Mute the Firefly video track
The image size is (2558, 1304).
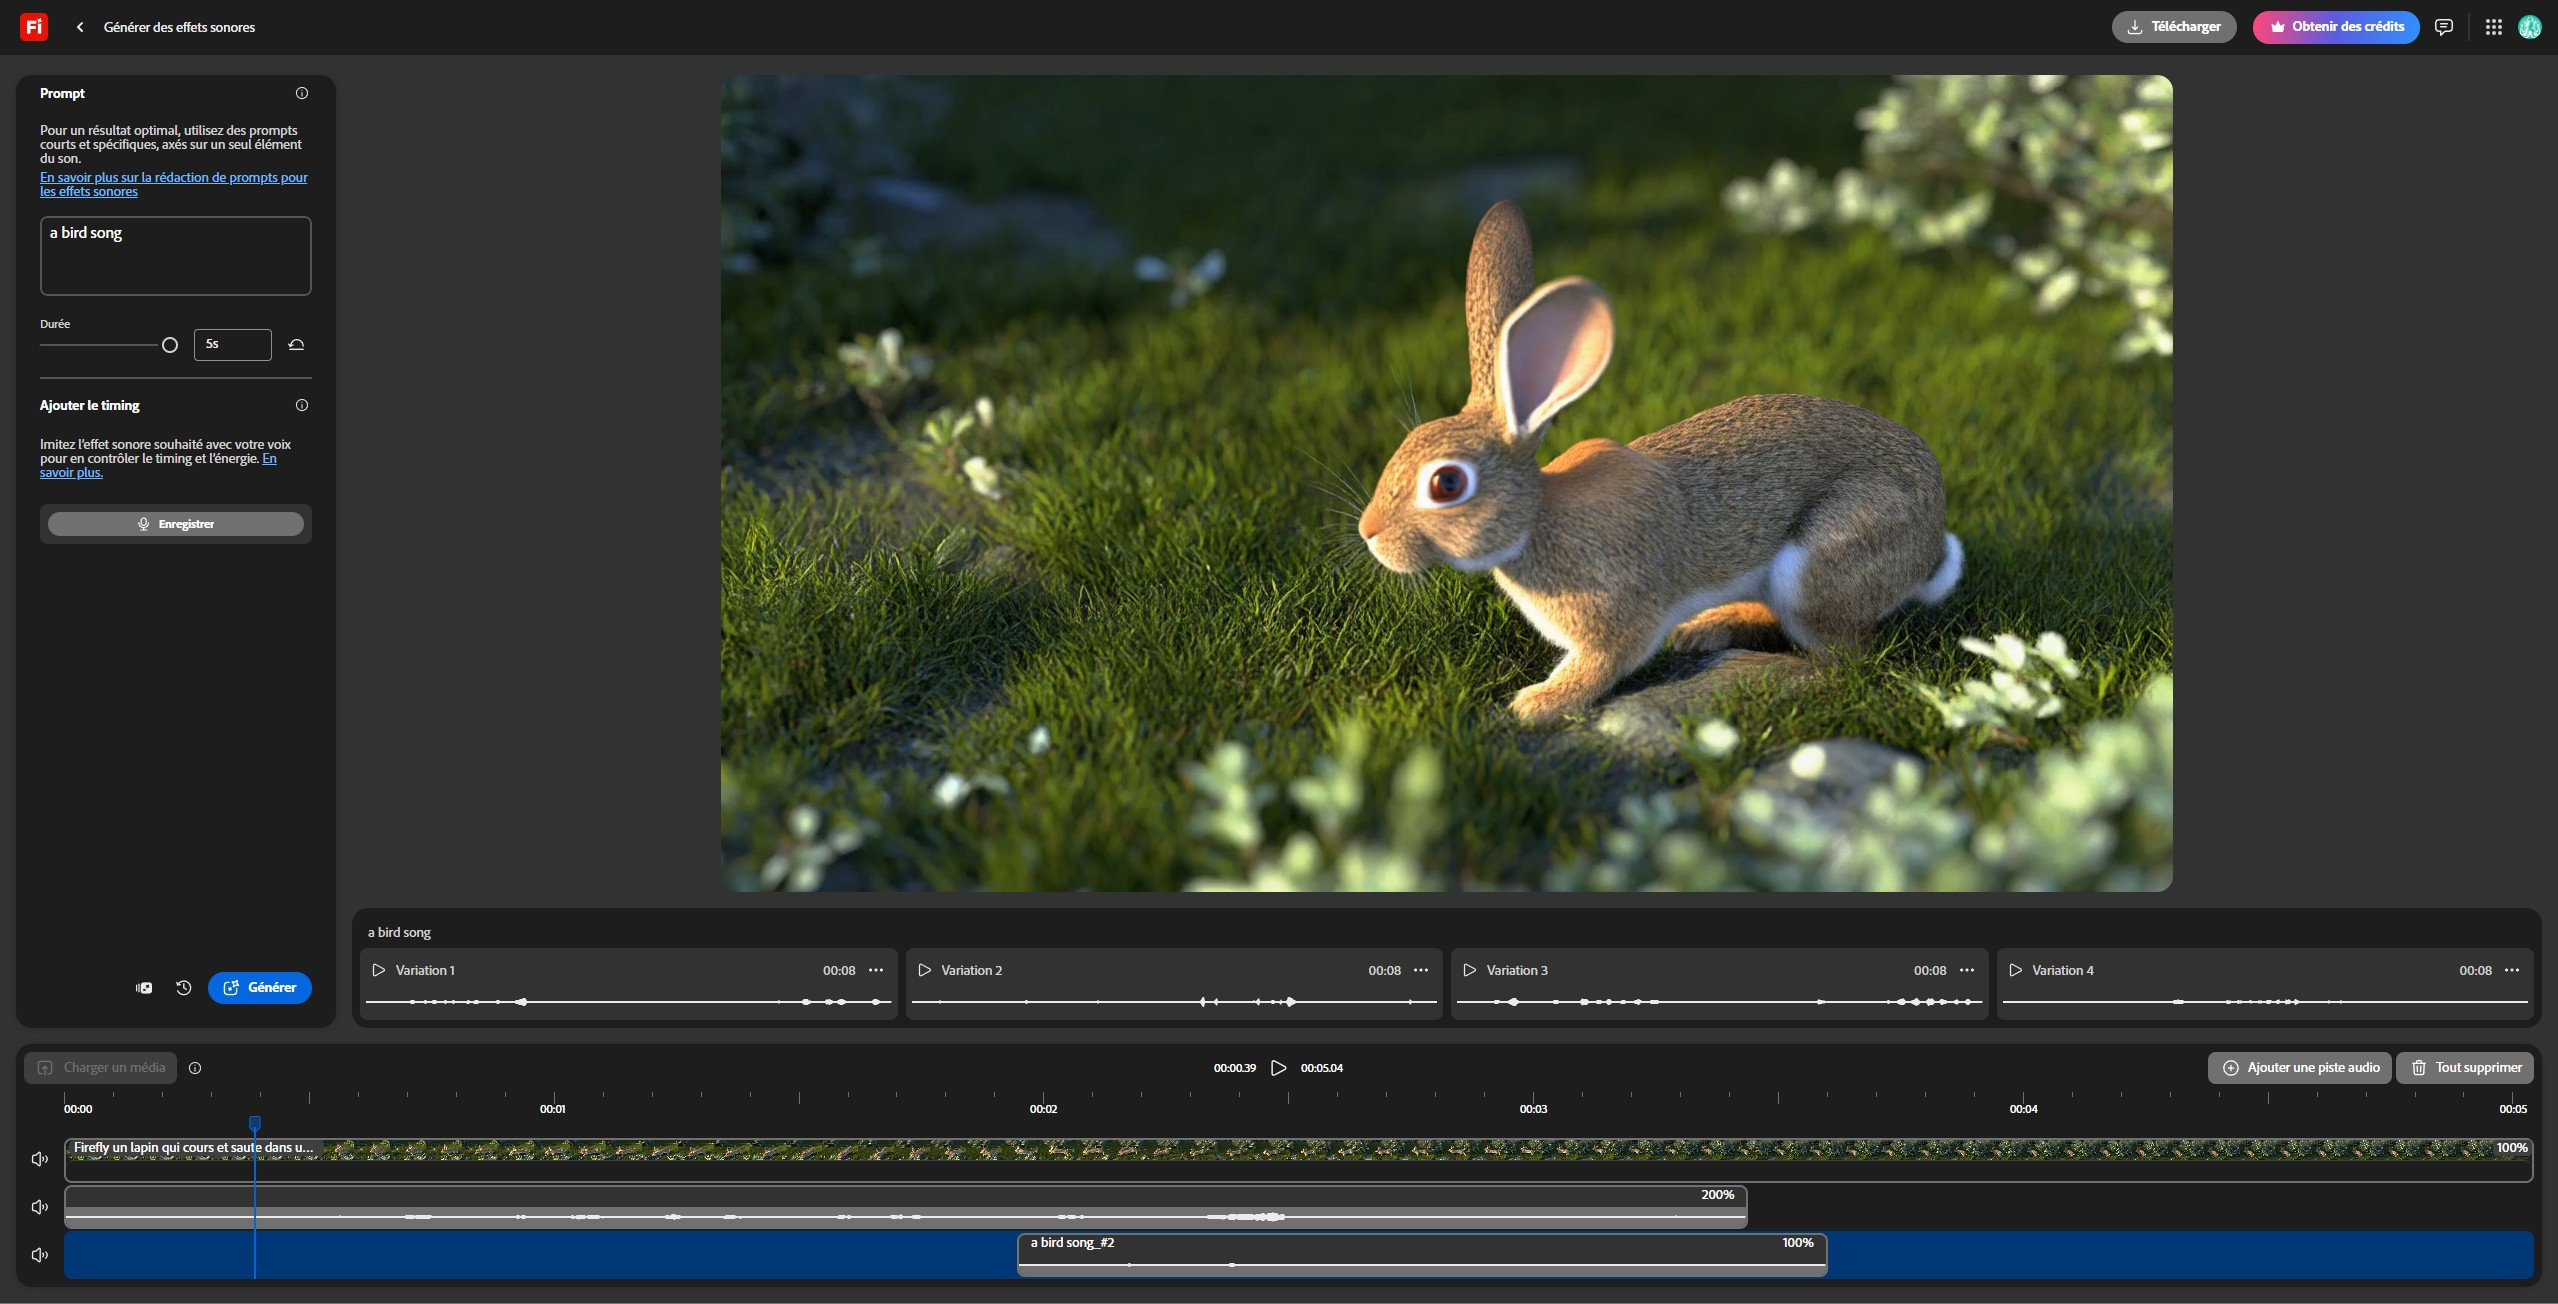[40, 1159]
